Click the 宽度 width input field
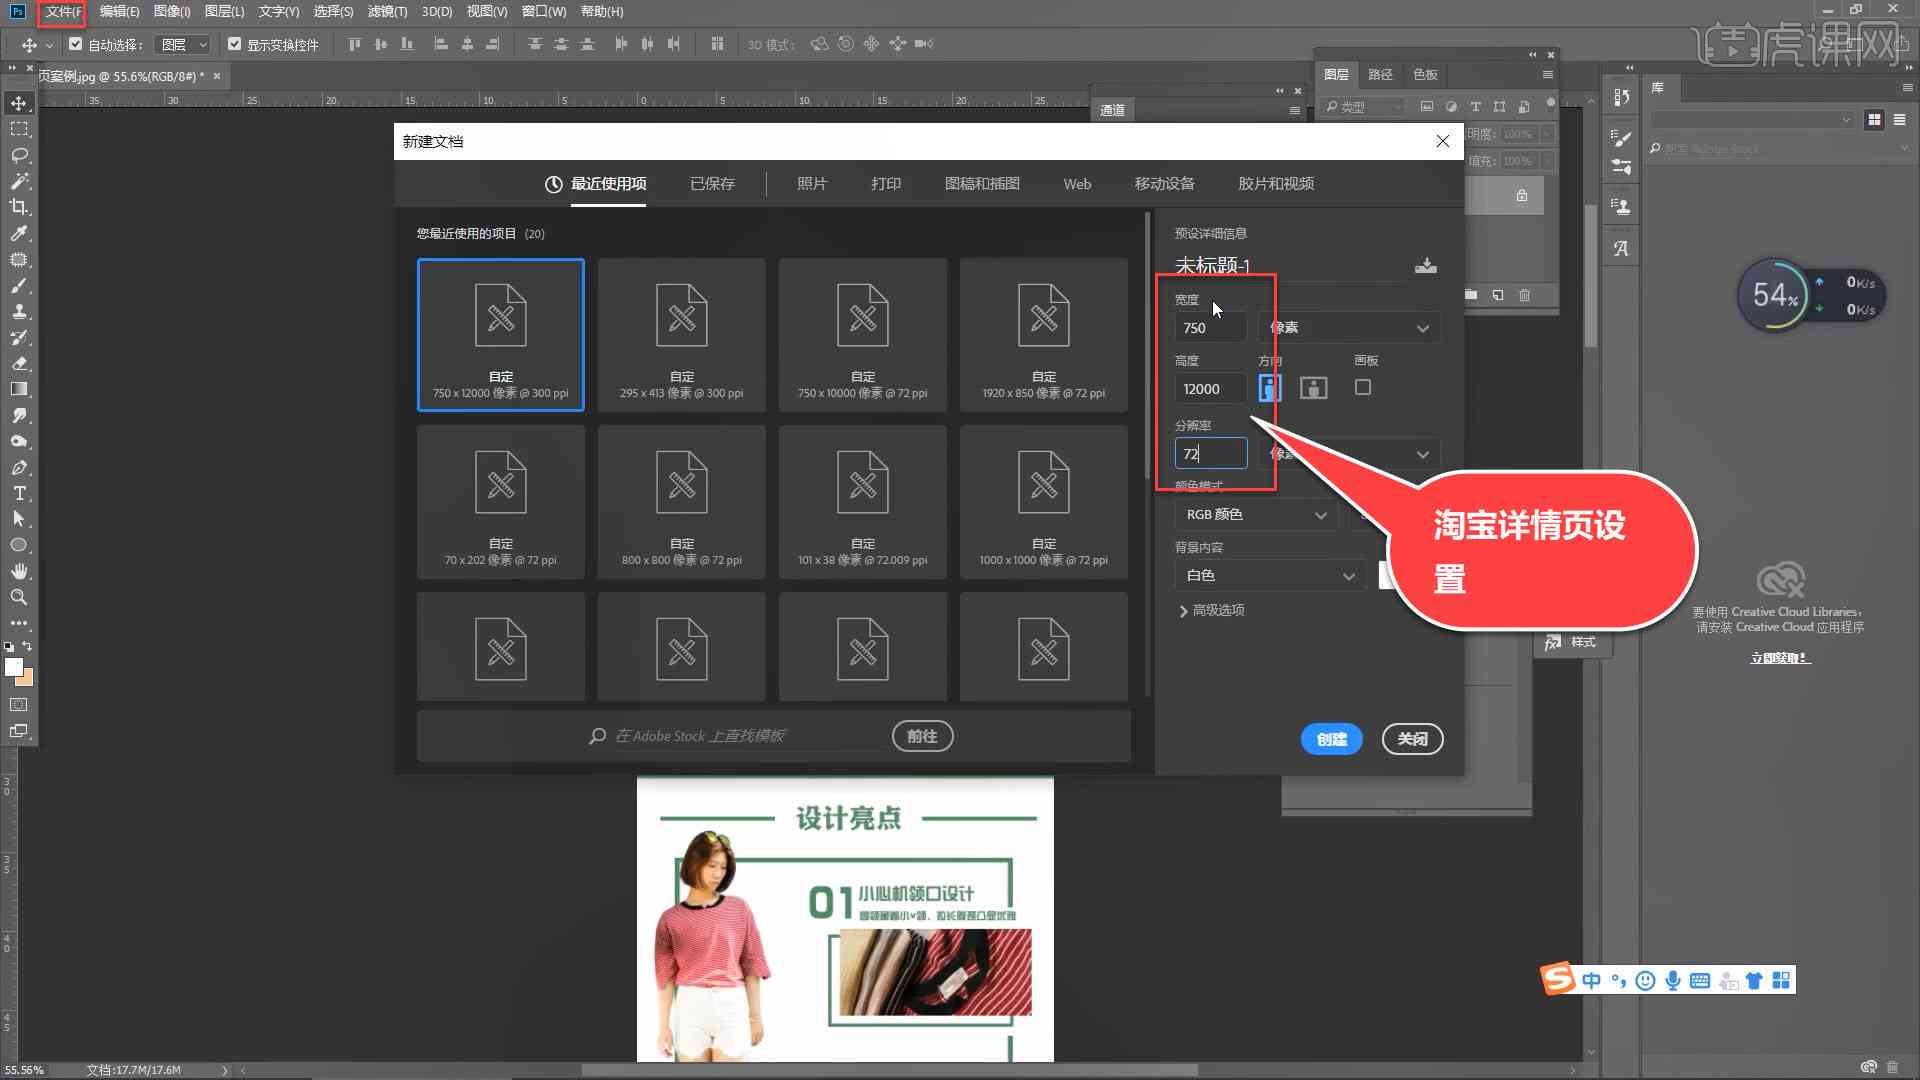This screenshot has height=1080, width=1920. pyautogui.click(x=1210, y=328)
